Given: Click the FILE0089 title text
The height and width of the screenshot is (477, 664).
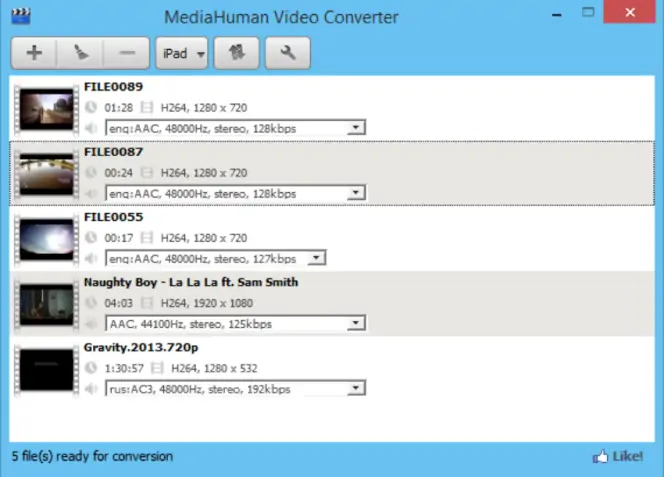Looking at the screenshot, I should 113,87.
